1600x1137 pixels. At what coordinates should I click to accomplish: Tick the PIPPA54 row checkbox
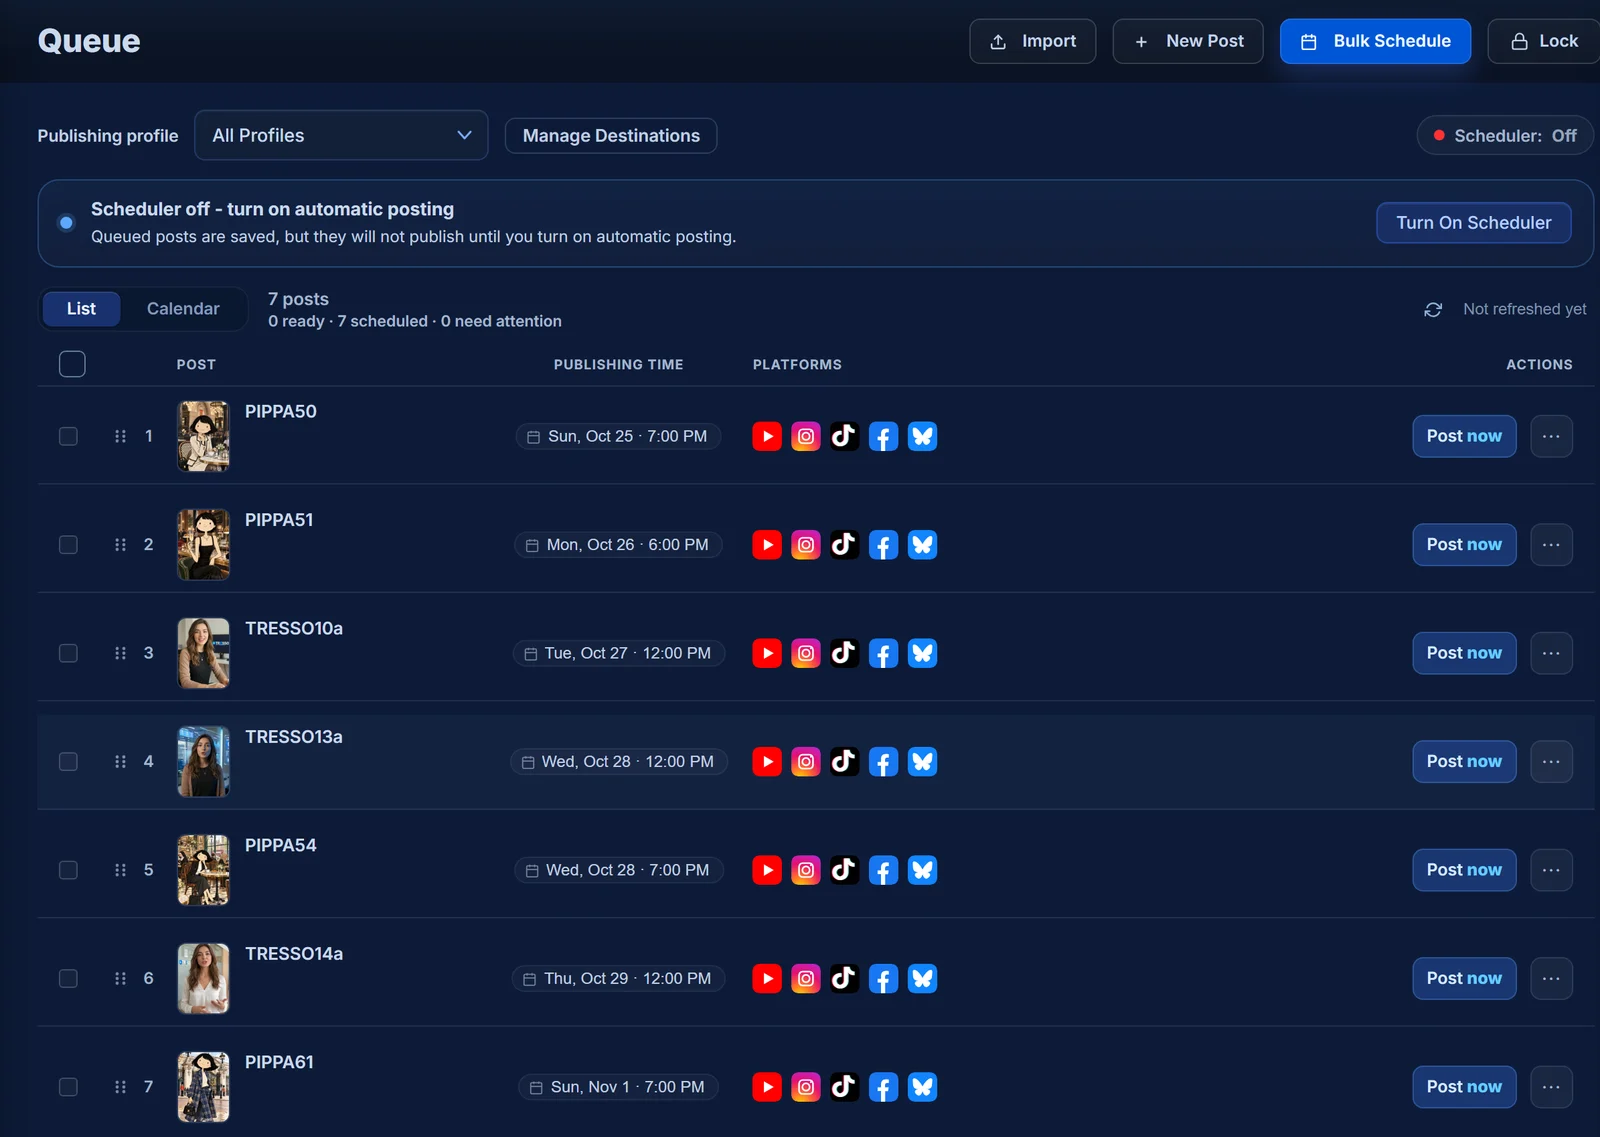[68, 870]
